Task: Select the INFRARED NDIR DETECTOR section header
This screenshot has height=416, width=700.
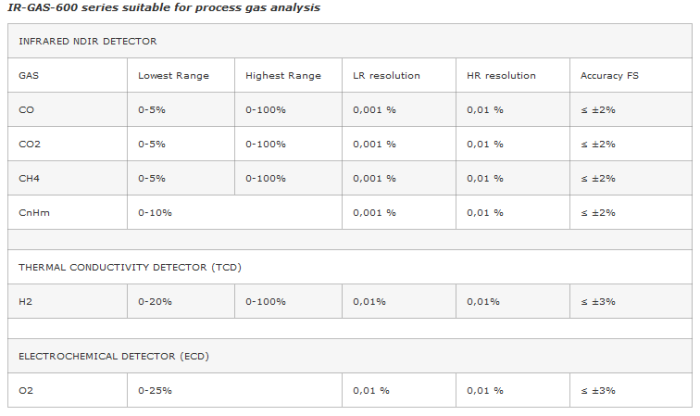Action: point(88,41)
